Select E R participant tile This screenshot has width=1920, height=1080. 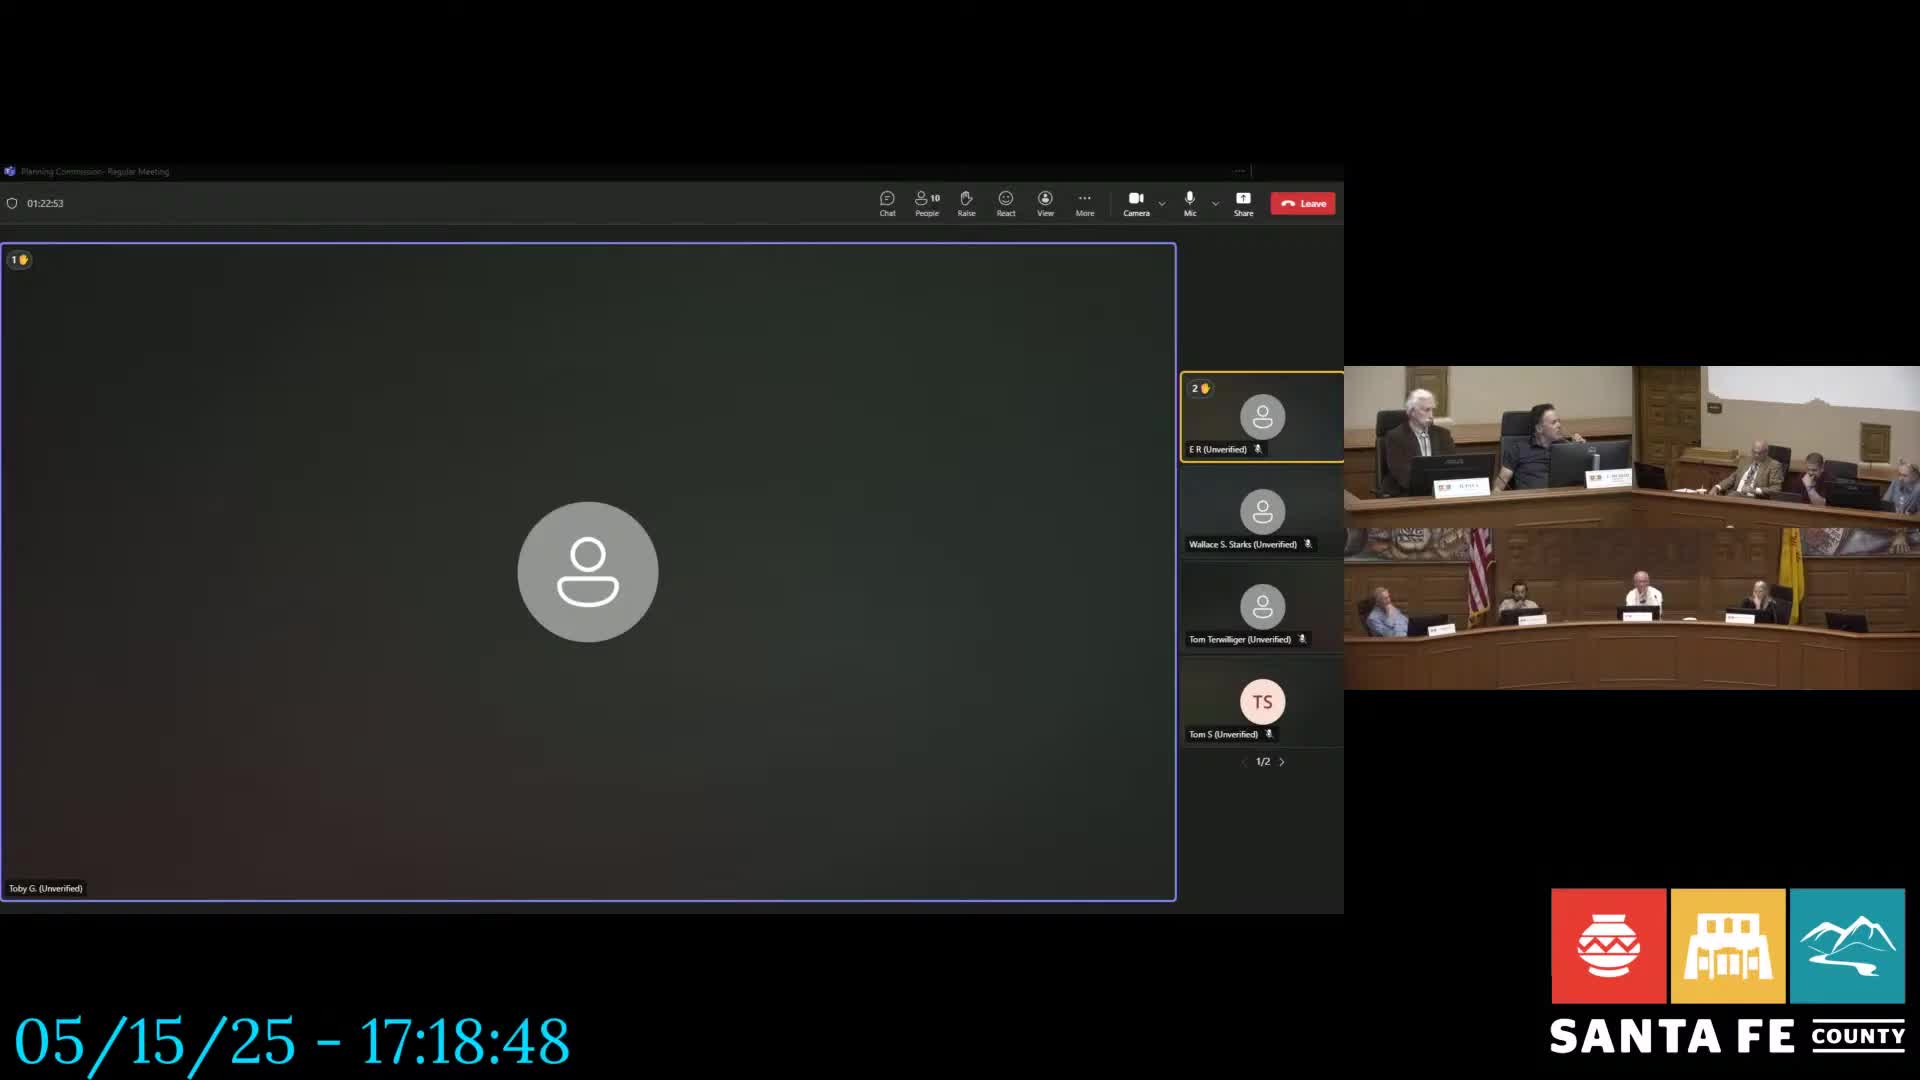coord(1262,418)
